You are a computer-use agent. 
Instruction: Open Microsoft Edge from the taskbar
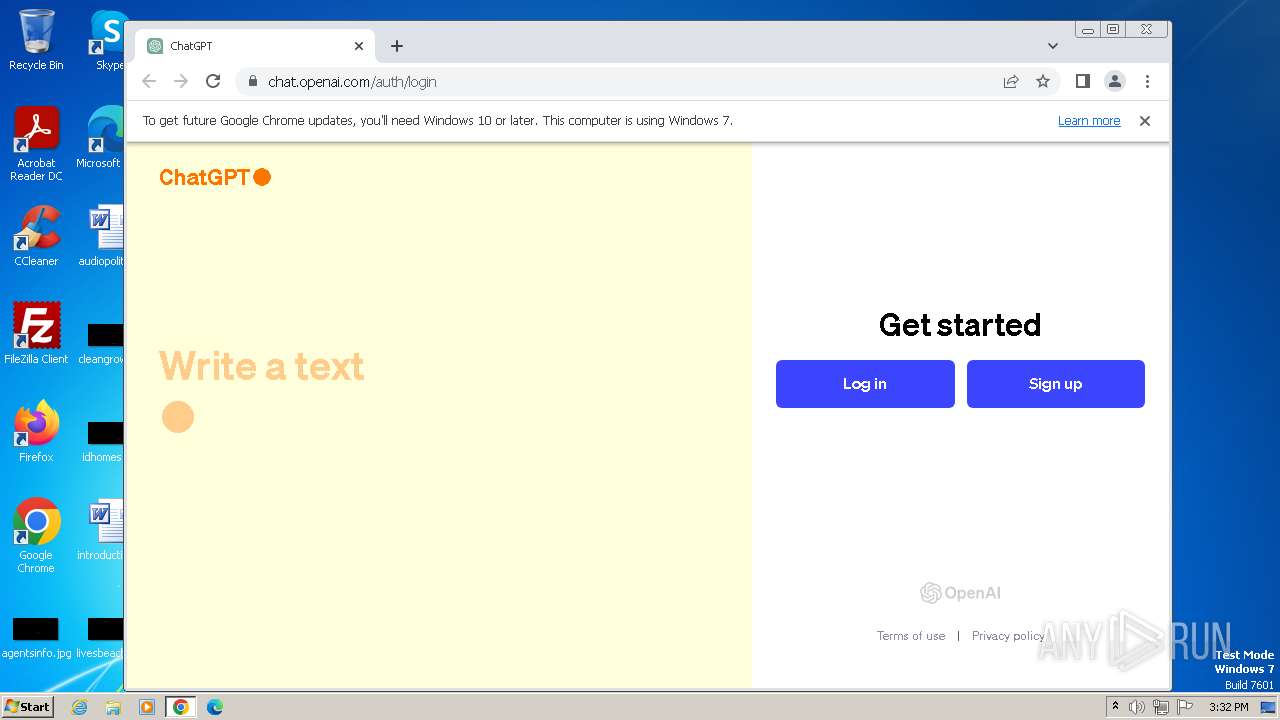coord(215,707)
